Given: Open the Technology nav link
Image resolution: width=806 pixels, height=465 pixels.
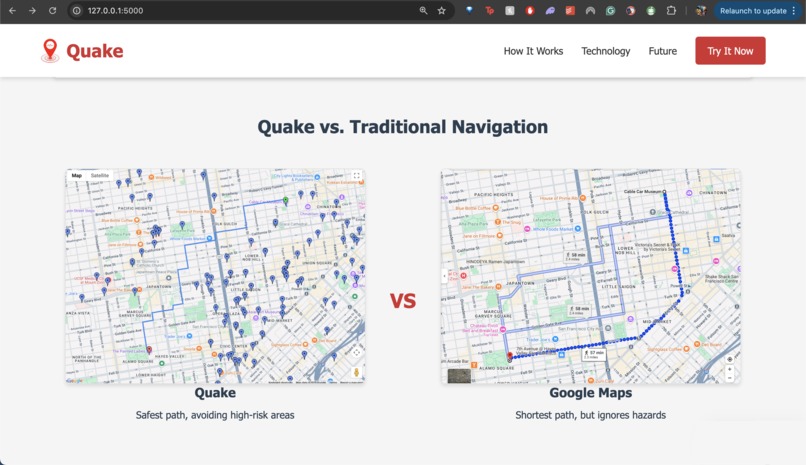Looking at the screenshot, I should (606, 51).
